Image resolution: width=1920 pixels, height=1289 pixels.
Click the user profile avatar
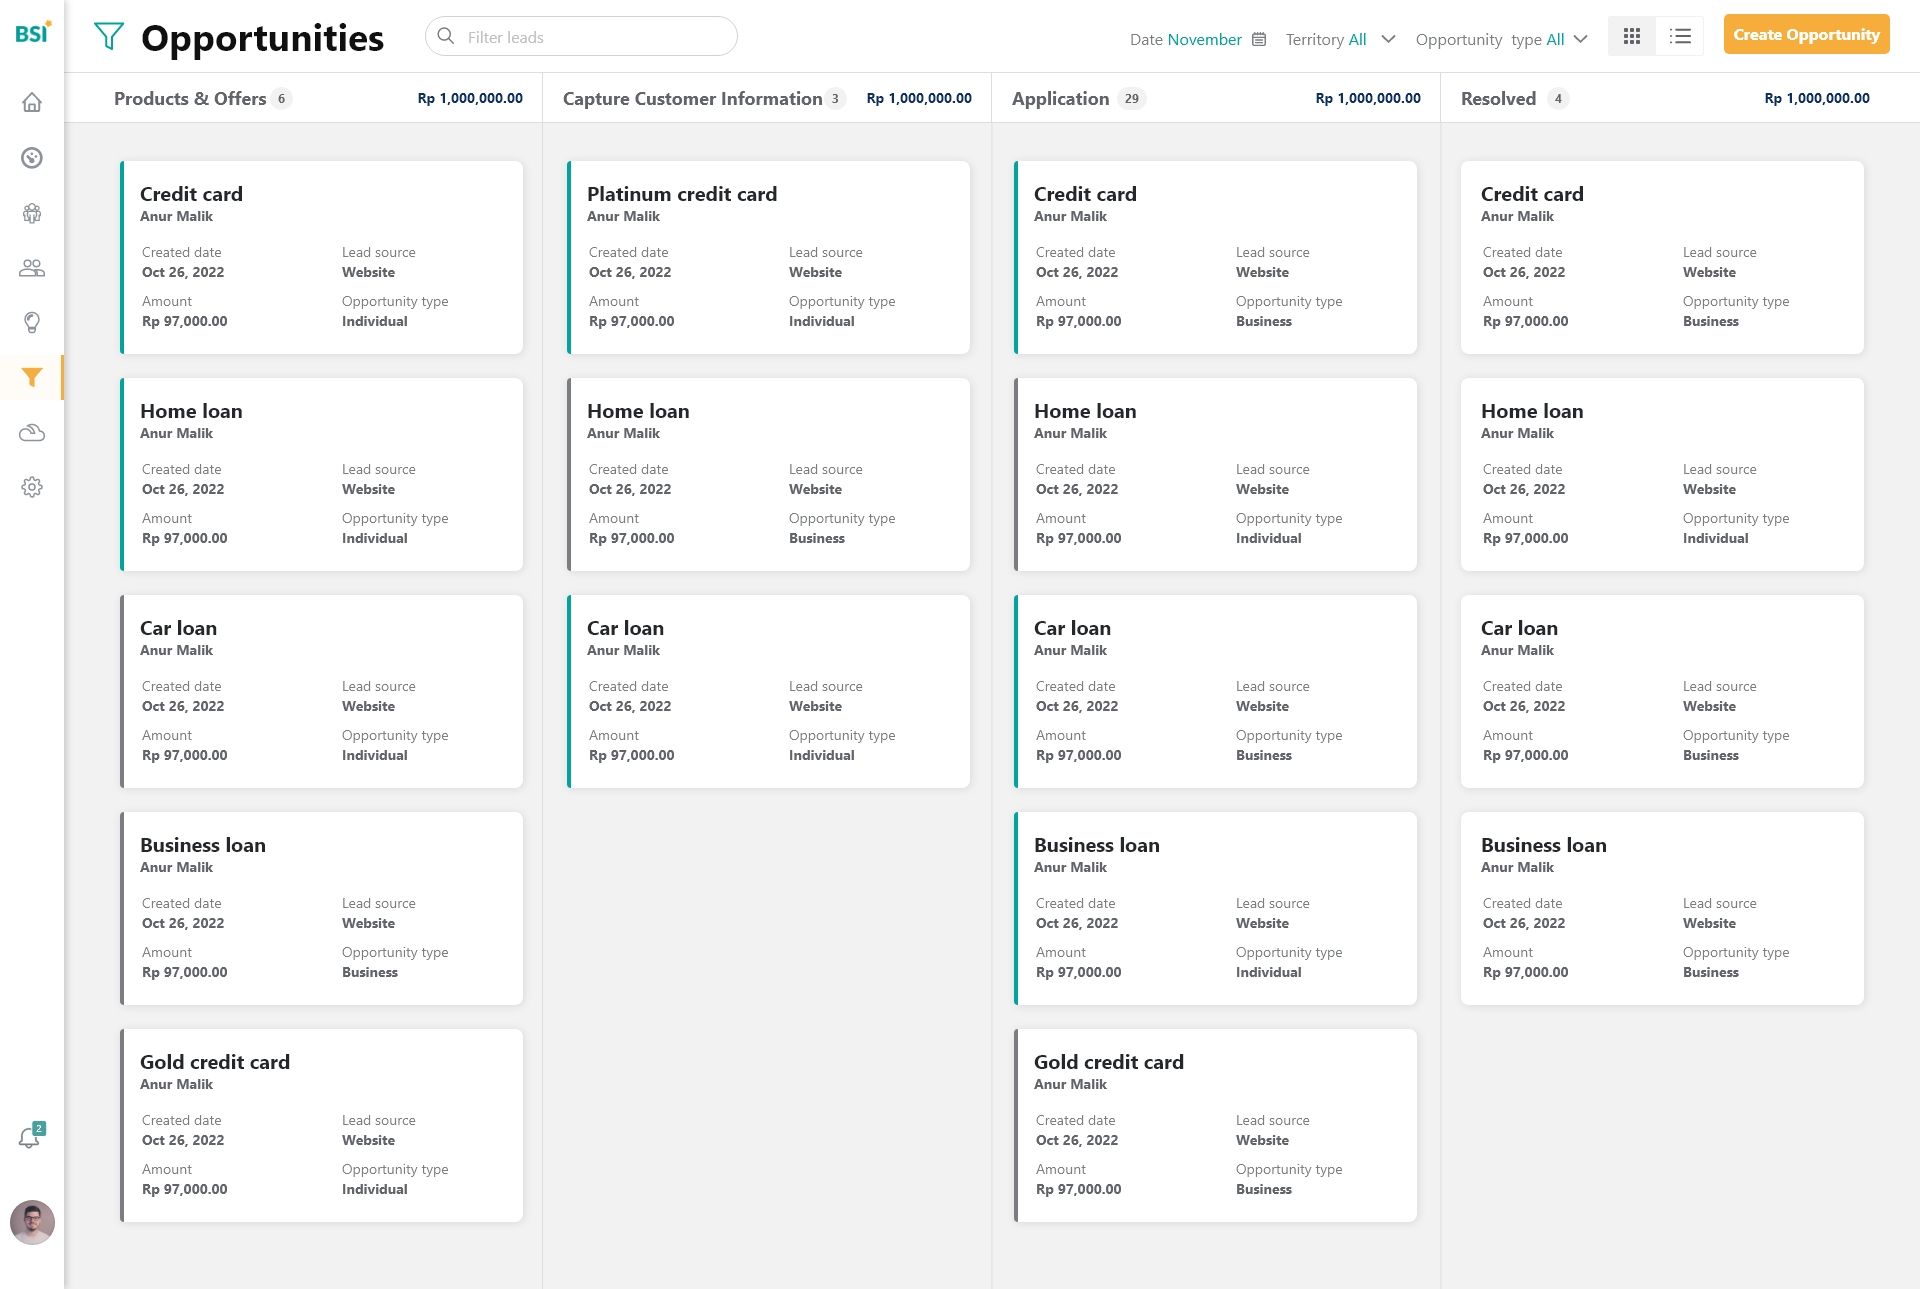coord(32,1222)
